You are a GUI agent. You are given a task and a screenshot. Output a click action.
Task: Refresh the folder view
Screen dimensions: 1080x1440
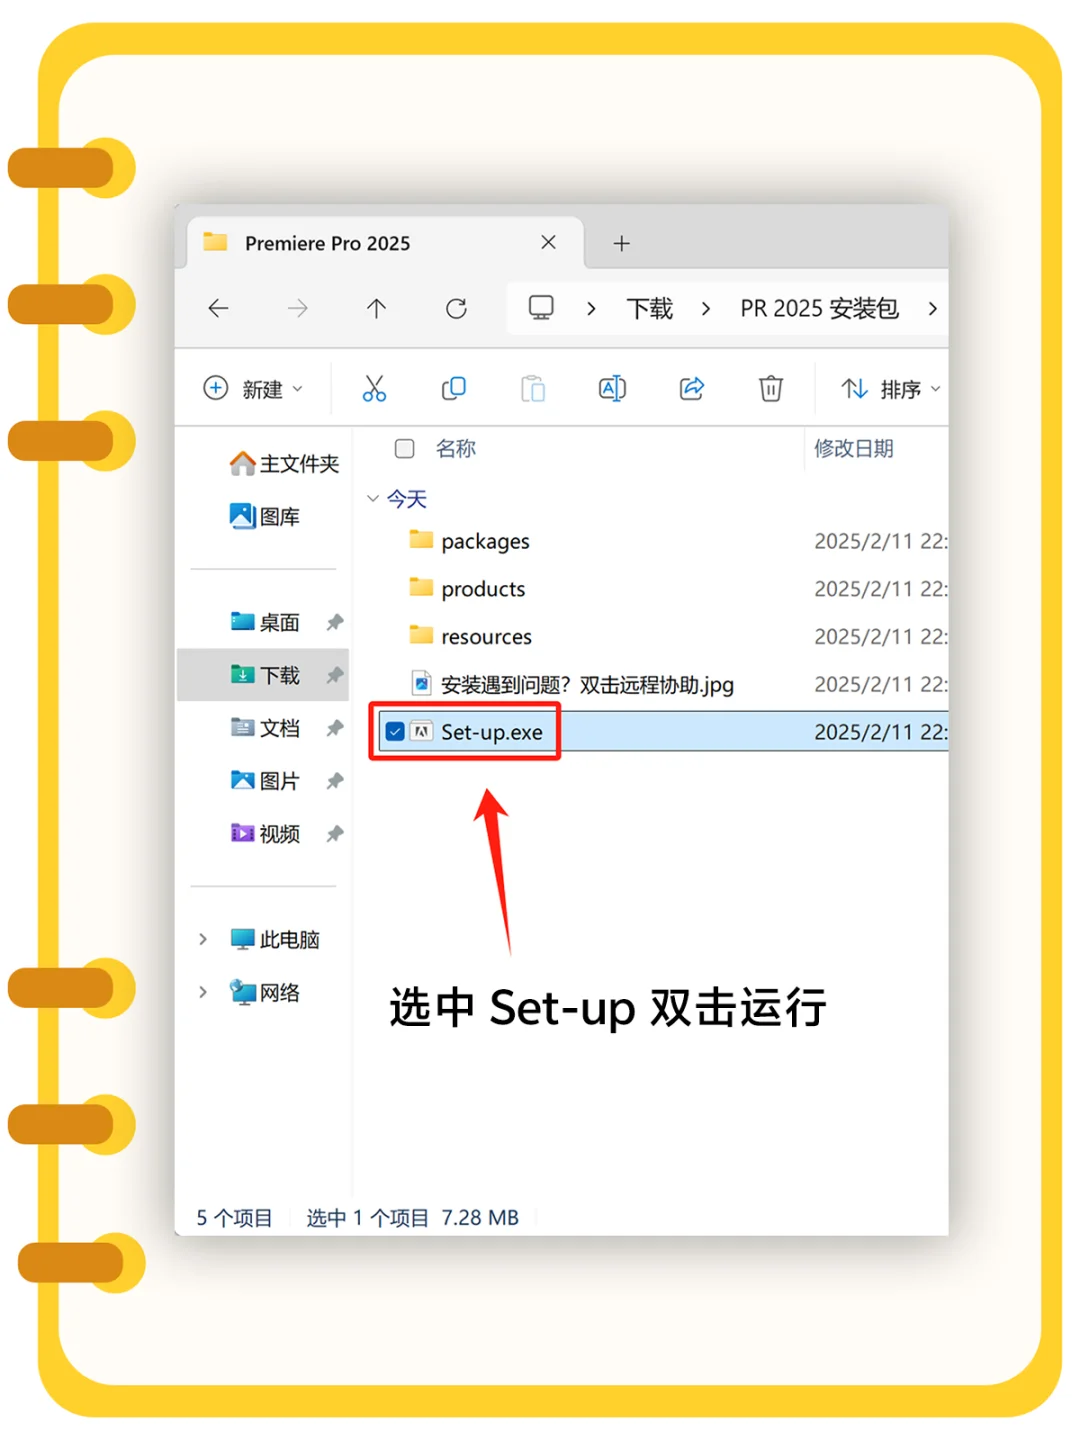[x=457, y=308]
